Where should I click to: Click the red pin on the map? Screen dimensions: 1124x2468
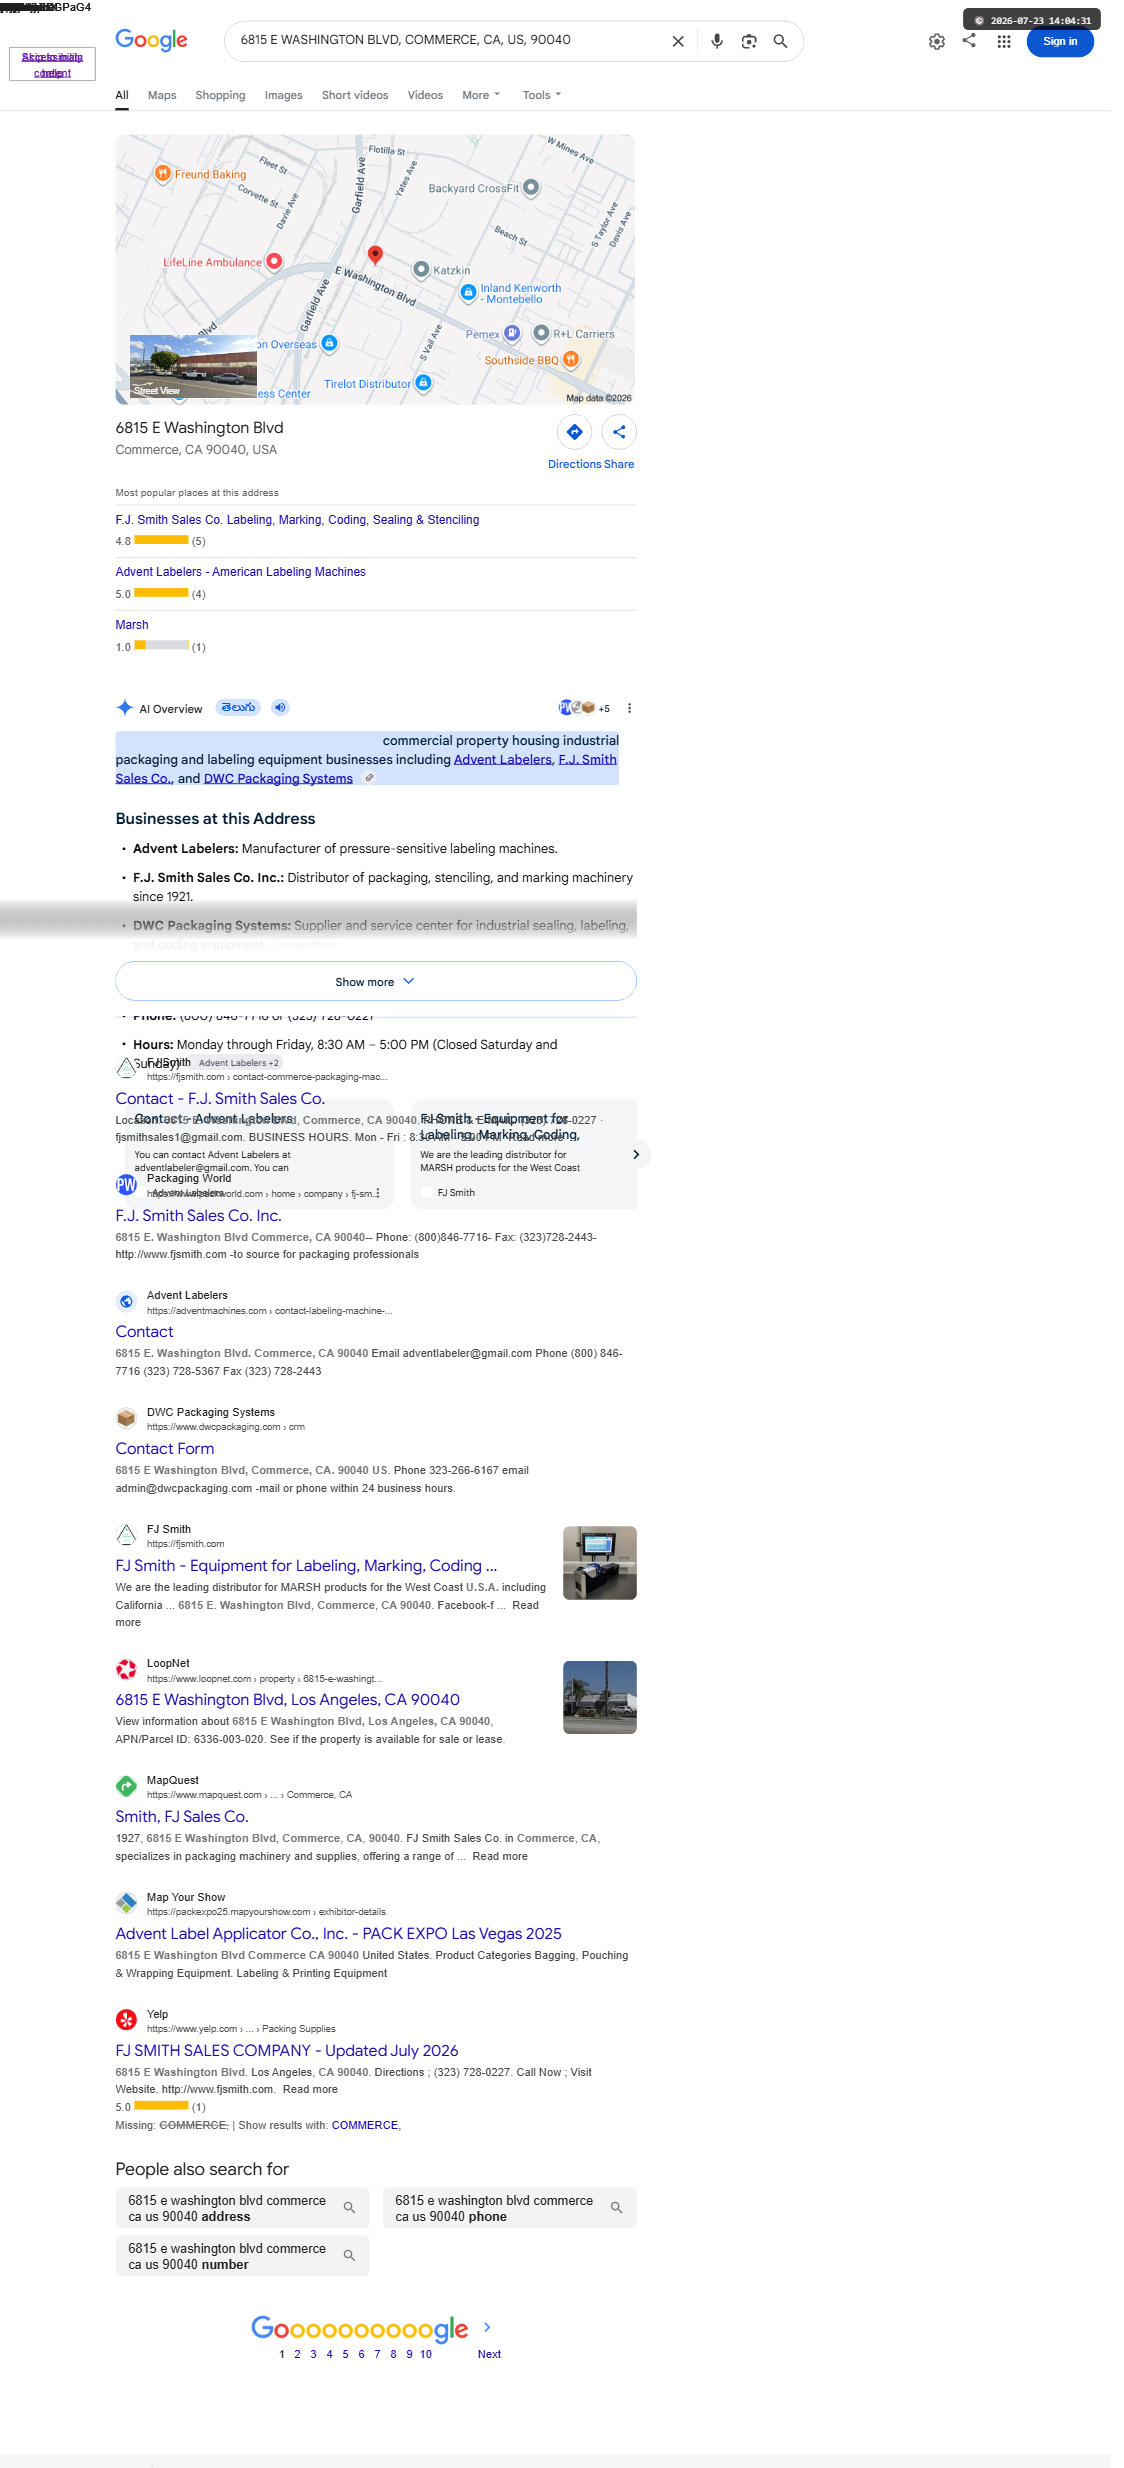click(375, 254)
